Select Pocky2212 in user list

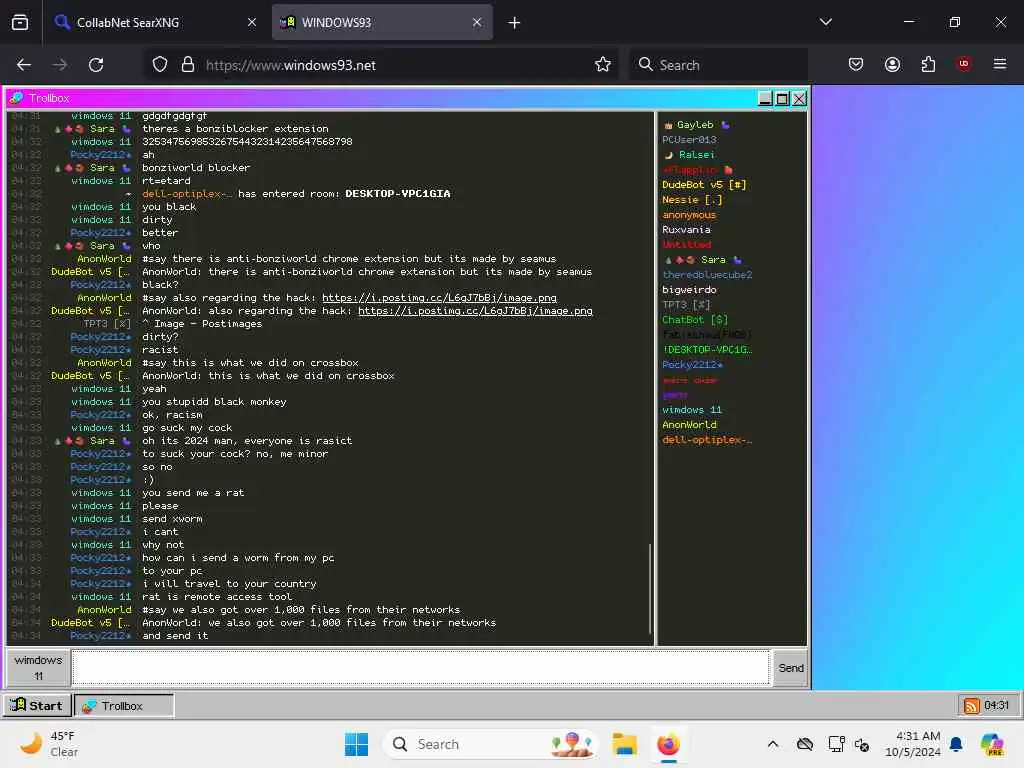[x=692, y=365]
